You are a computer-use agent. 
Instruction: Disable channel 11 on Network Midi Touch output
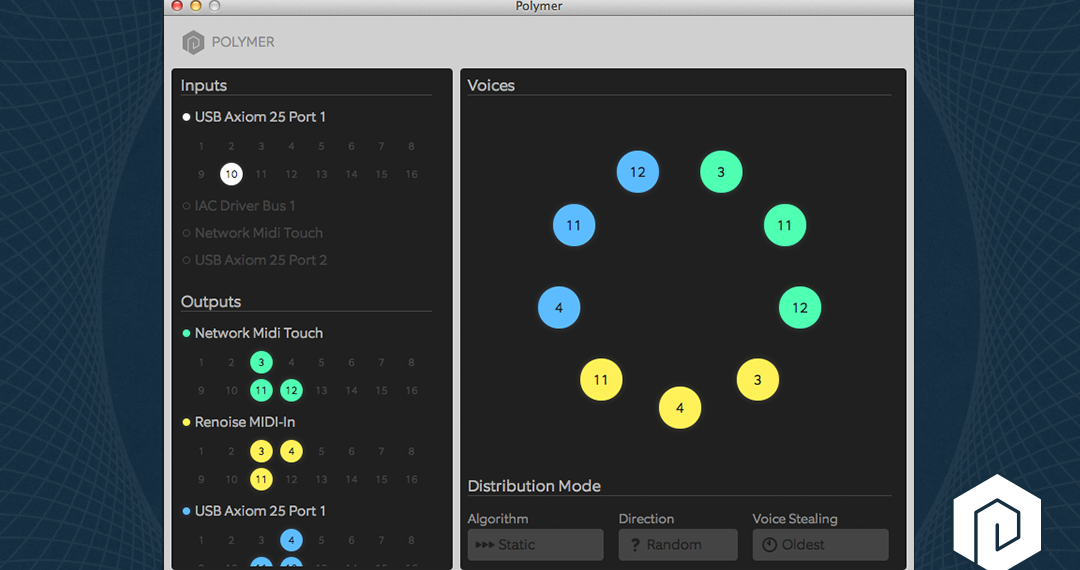click(x=261, y=390)
